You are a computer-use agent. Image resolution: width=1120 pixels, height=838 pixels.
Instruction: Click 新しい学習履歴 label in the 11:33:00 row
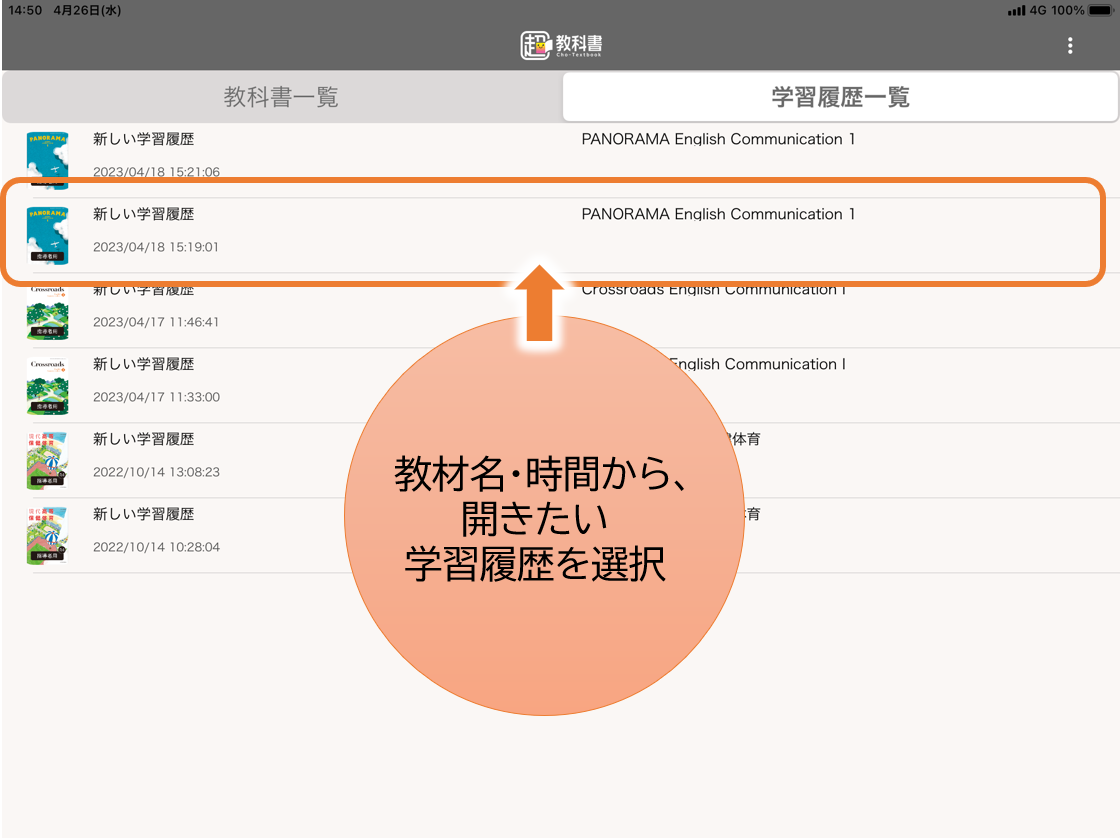144,364
